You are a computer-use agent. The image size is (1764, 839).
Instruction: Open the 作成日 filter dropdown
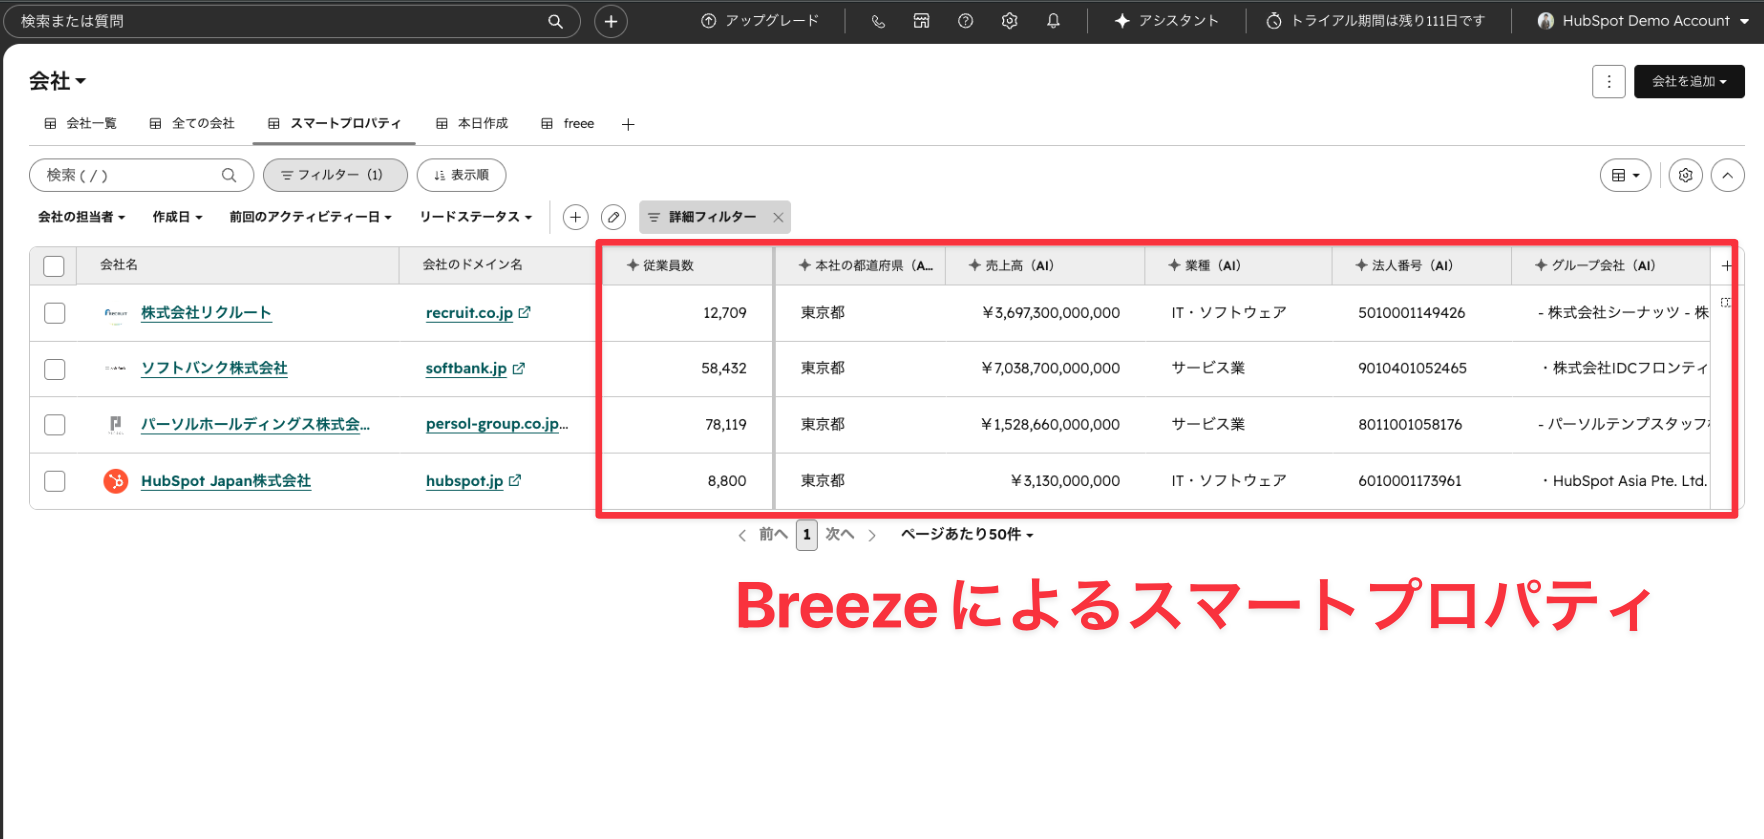point(178,217)
